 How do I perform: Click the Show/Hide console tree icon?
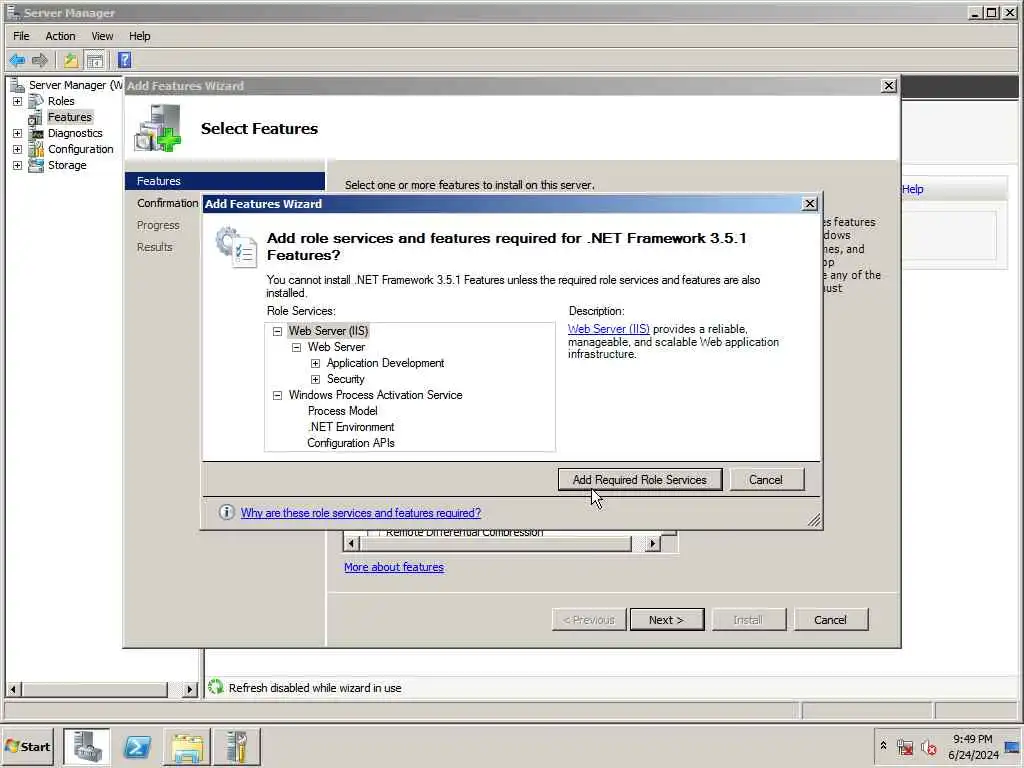tap(95, 61)
